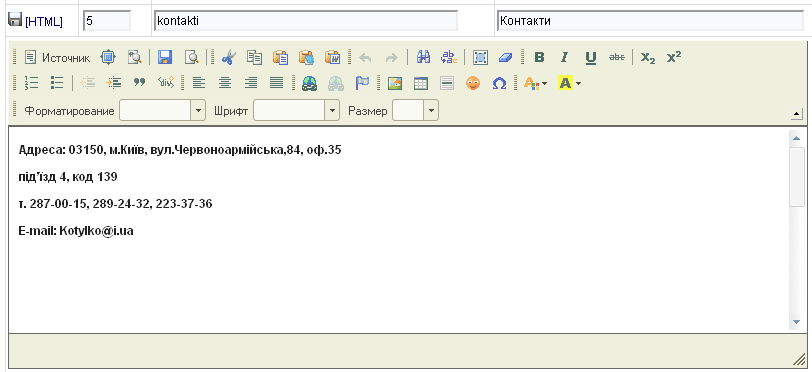Viewport: 812px width, 372px height.
Task: Click the unlink icon
Action: 336,83
